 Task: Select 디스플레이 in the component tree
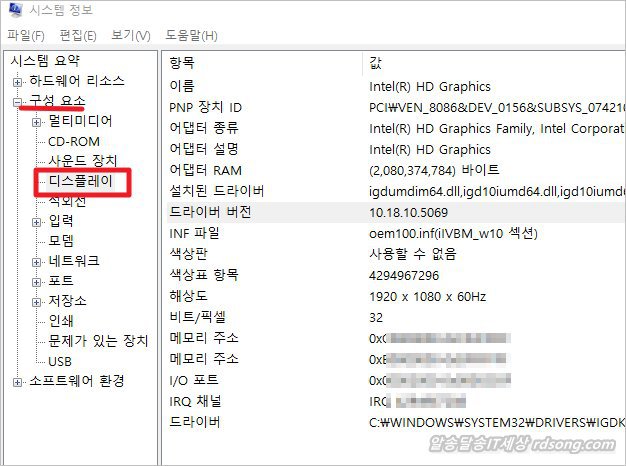tap(81, 182)
